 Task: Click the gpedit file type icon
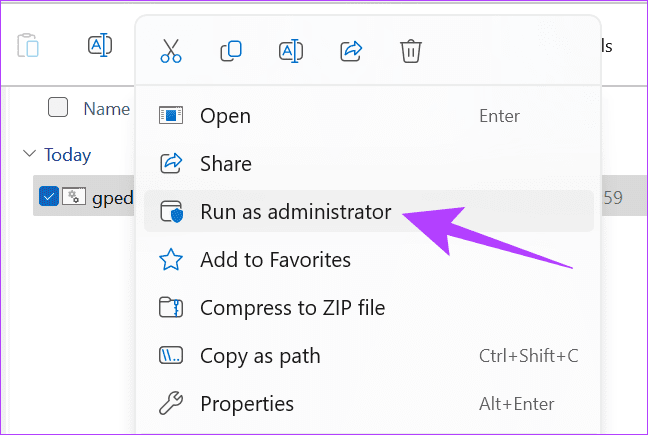click(x=74, y=197)
